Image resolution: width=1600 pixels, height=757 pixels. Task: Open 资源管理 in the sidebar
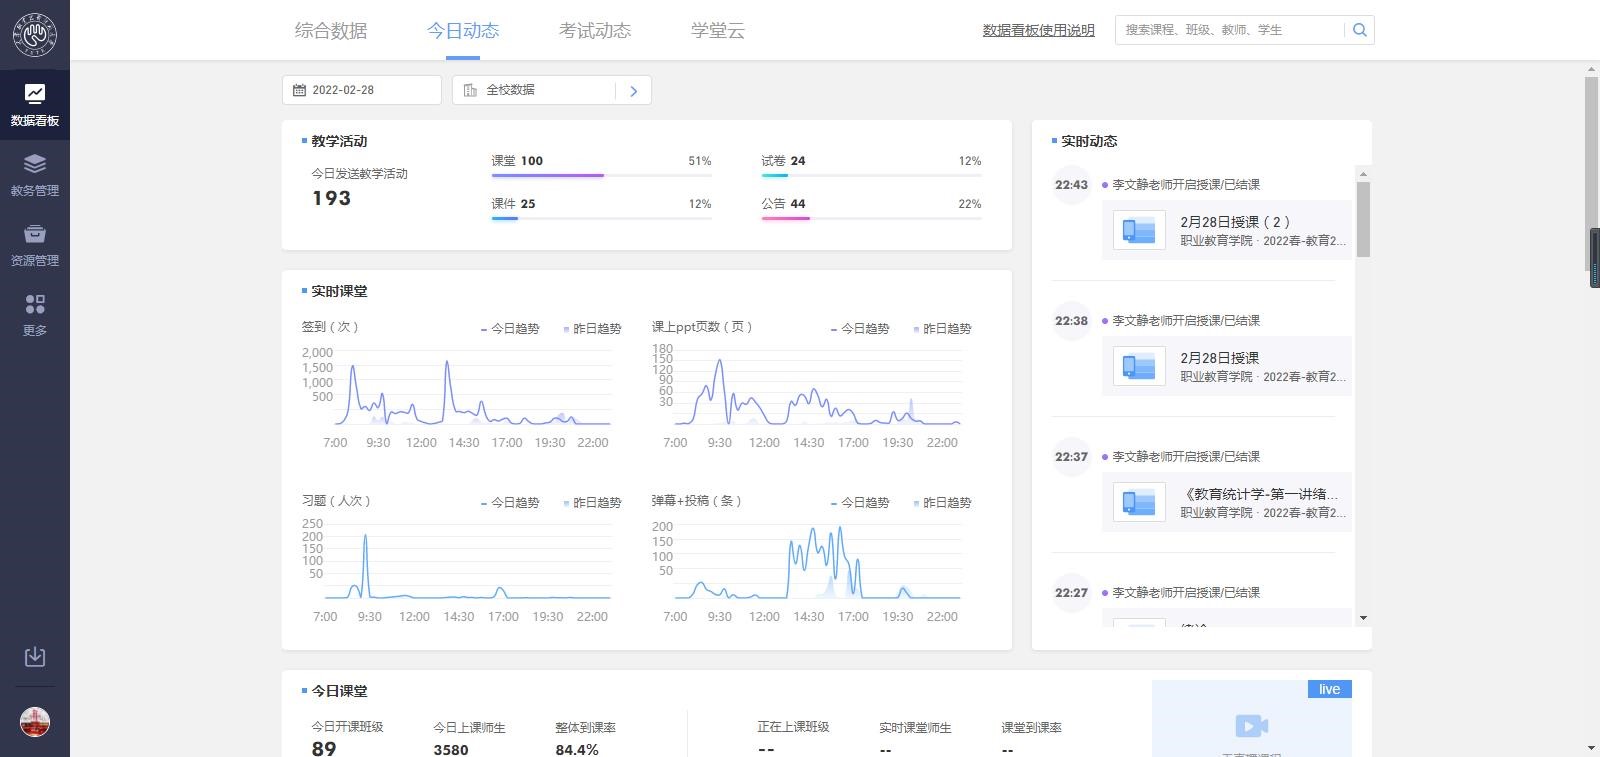(x=35, y=244)
